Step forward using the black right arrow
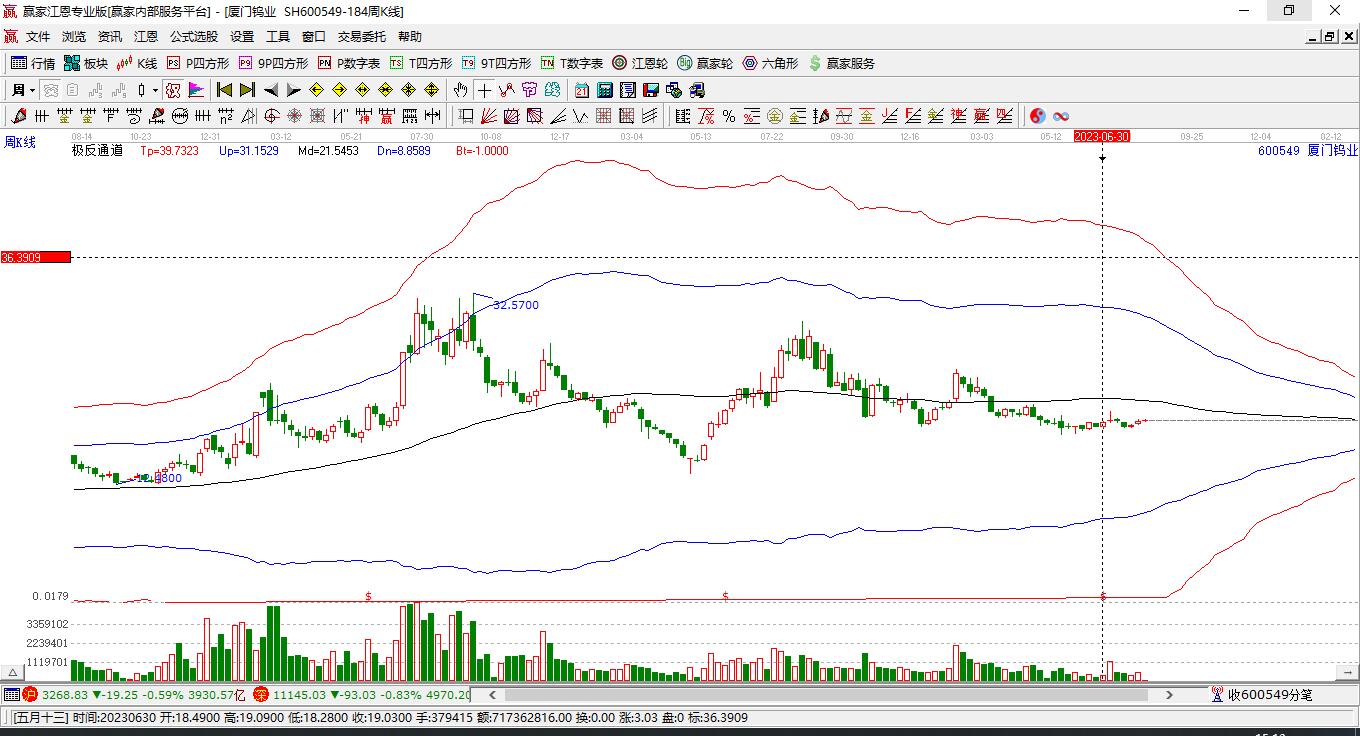1360x736 pixels. coord(293,90)
